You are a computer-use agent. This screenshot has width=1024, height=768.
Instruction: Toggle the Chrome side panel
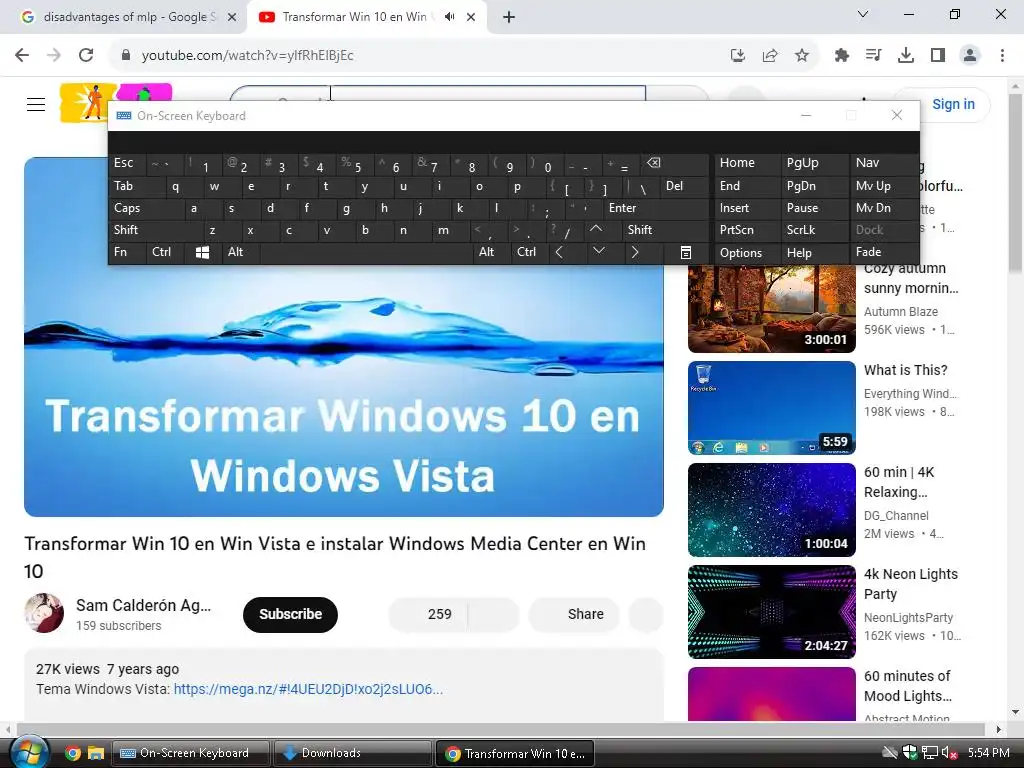(x=938, y=56)
